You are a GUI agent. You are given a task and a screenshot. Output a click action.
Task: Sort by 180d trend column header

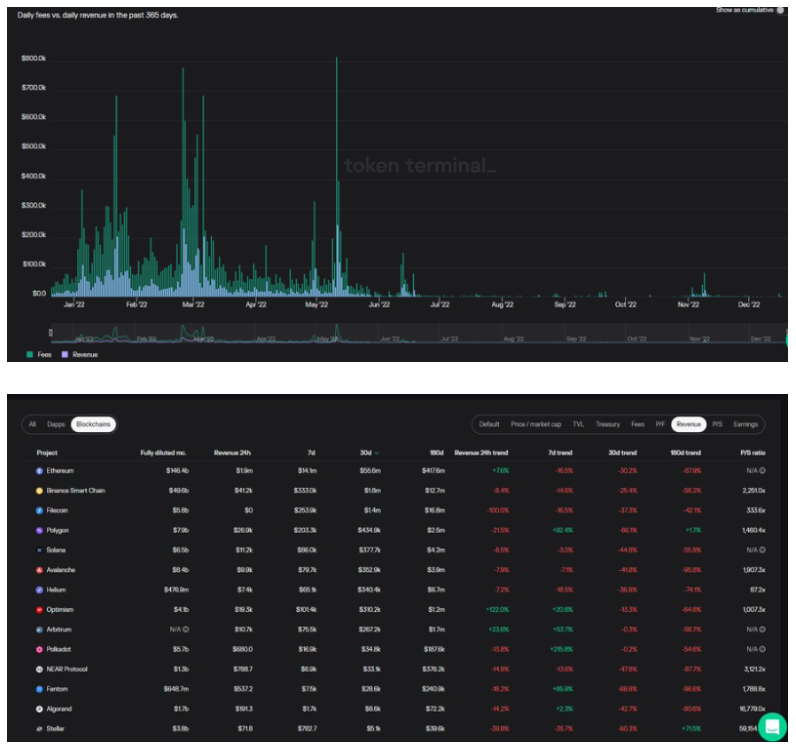[685, 452]
